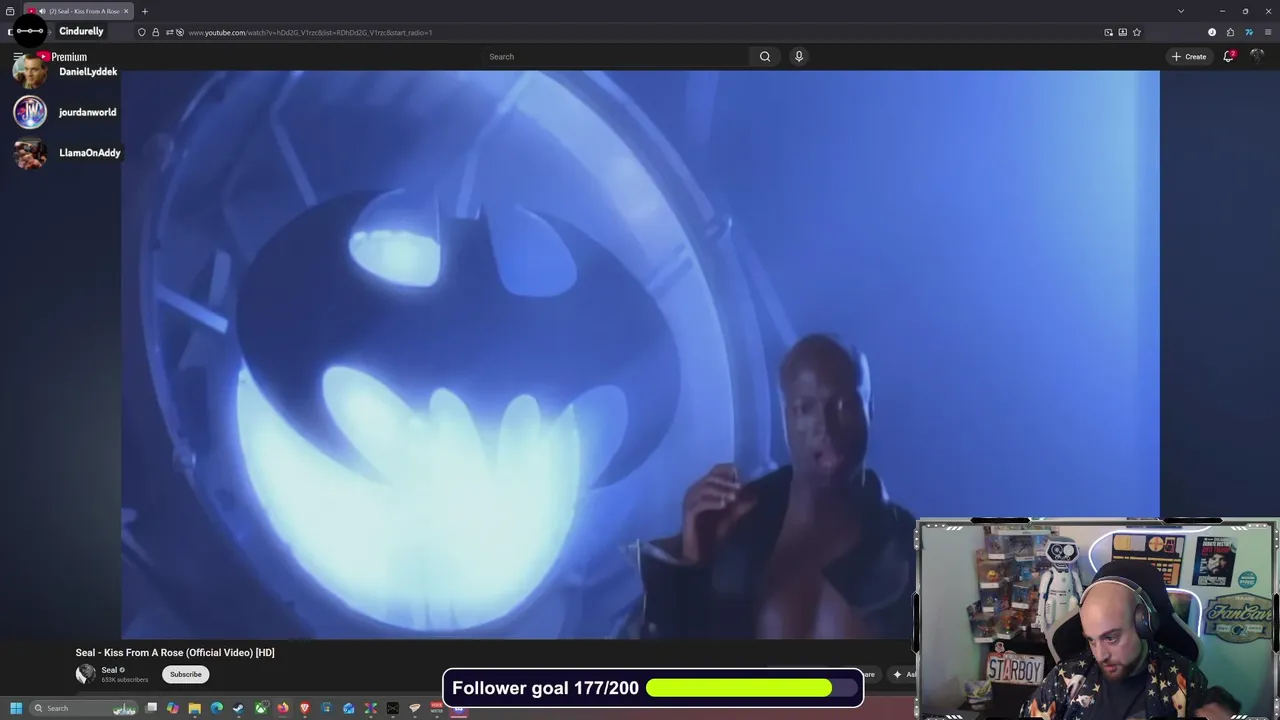Open File Explorer from the taskbar

click(x=195, y=708)
